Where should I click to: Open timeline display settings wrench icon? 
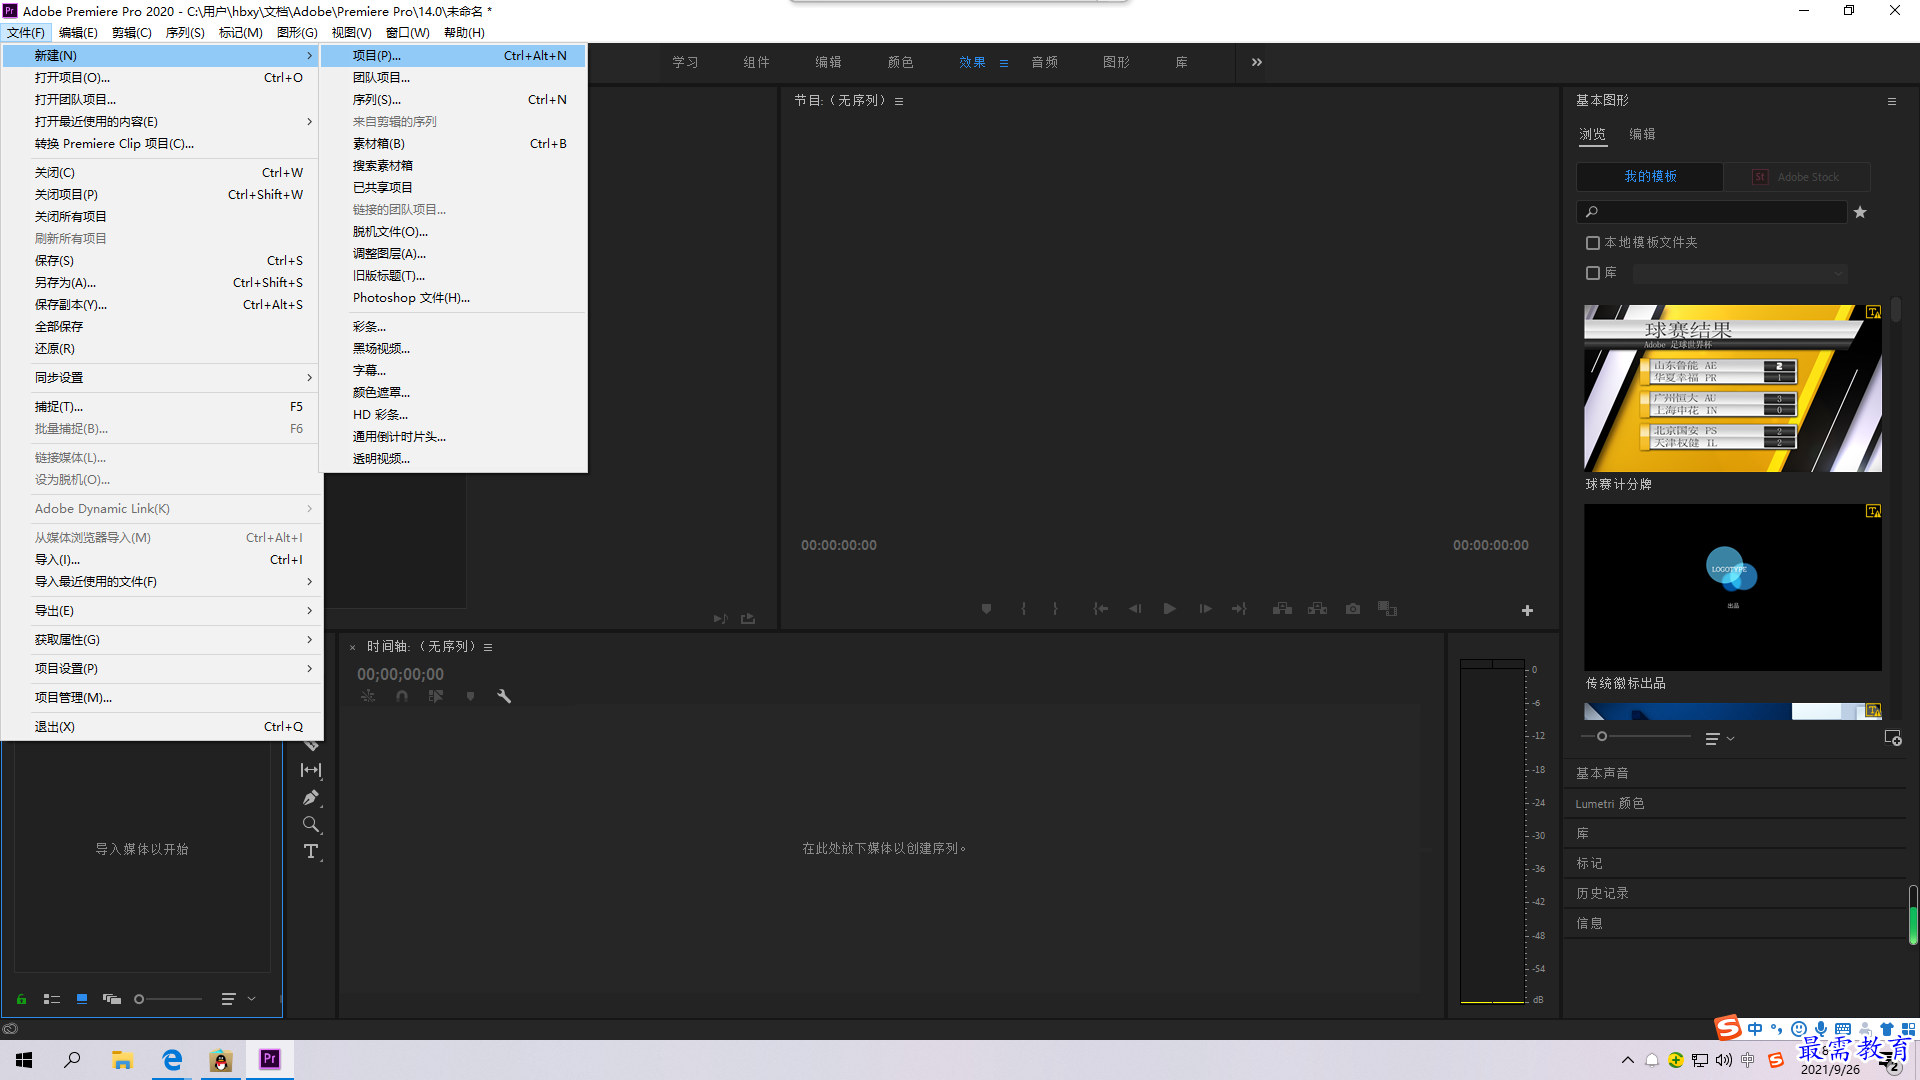tap(504, 696)
